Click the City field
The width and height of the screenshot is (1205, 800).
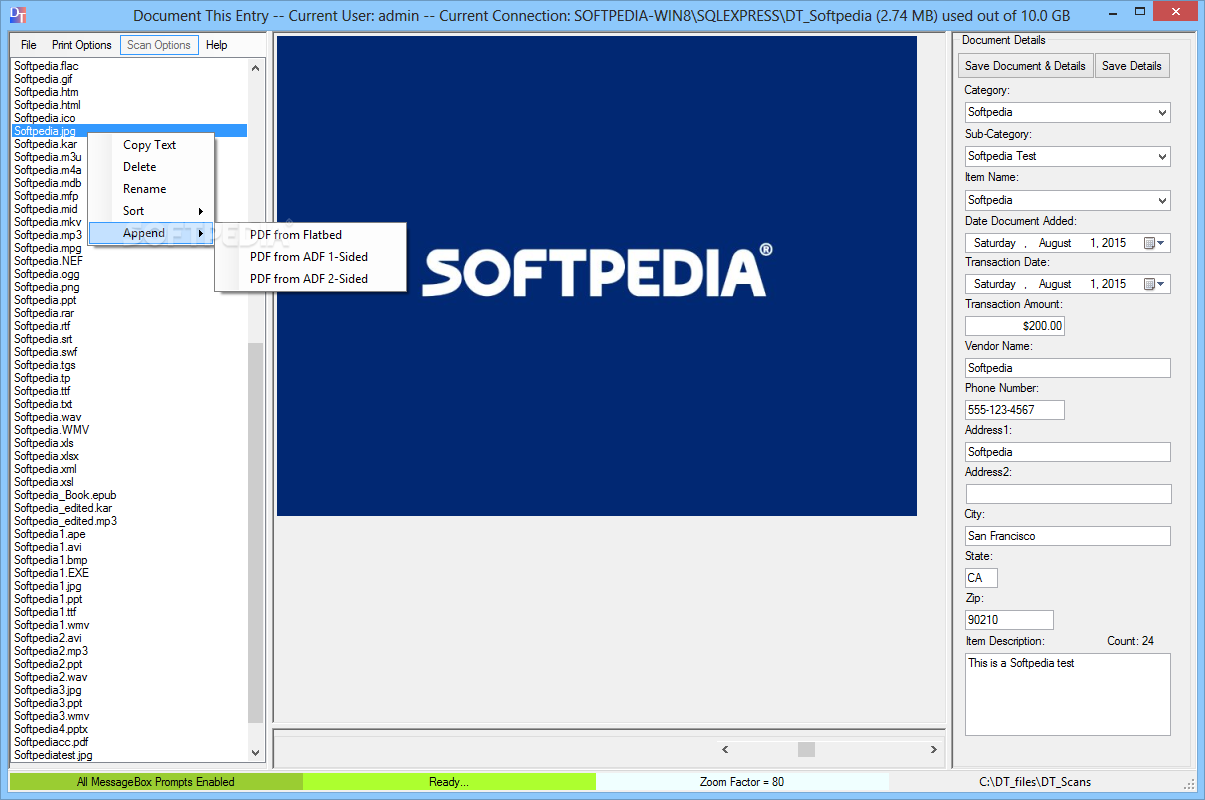(x=1068, y=536)
